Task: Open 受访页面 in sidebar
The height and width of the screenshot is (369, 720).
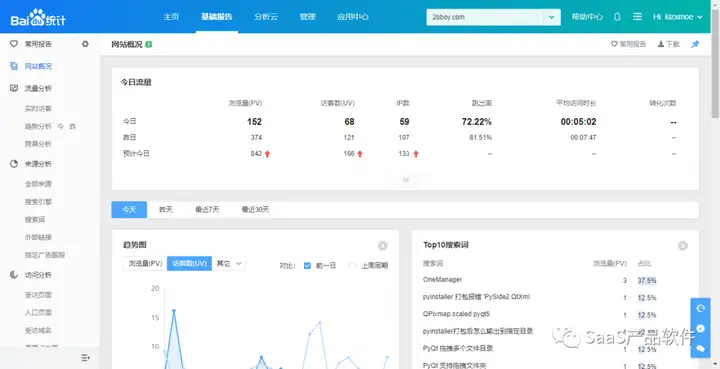Action: pyautogui.click(x=38, y=295)
